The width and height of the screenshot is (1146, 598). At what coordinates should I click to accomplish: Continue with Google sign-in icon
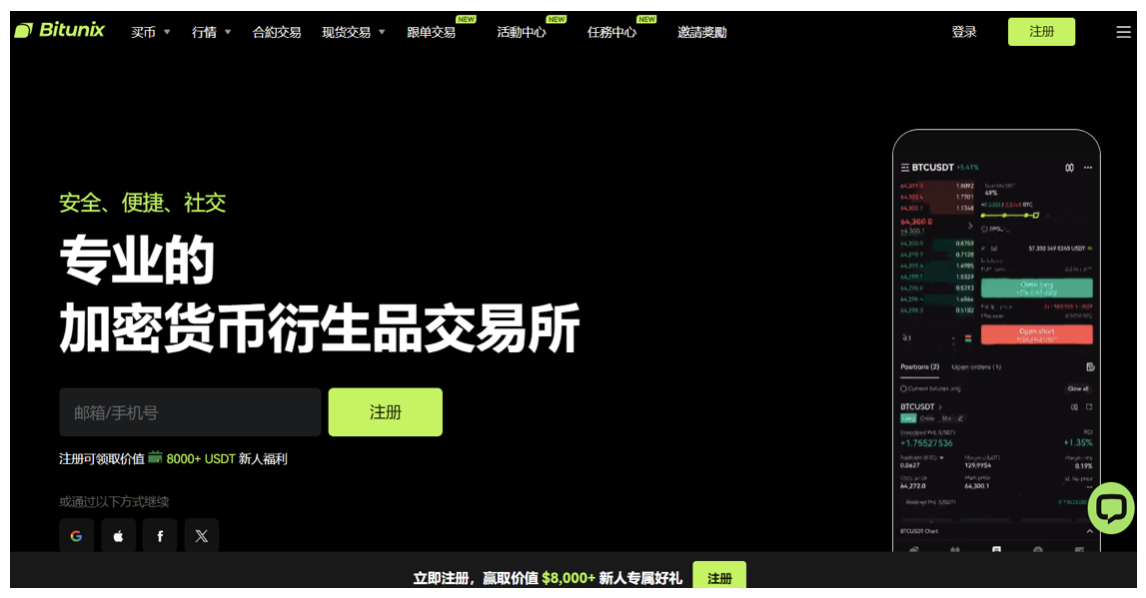[x=76, y=536]
